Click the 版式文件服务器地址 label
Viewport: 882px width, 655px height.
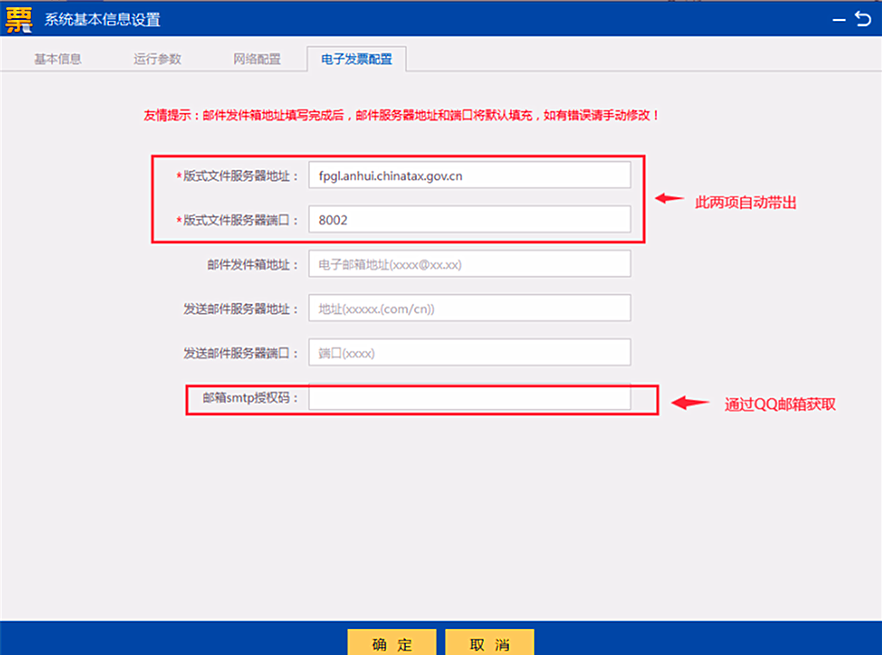tap(237, 176)
